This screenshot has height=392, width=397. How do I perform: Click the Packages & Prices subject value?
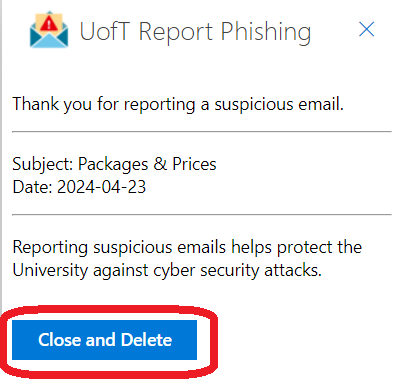(147, 164)
